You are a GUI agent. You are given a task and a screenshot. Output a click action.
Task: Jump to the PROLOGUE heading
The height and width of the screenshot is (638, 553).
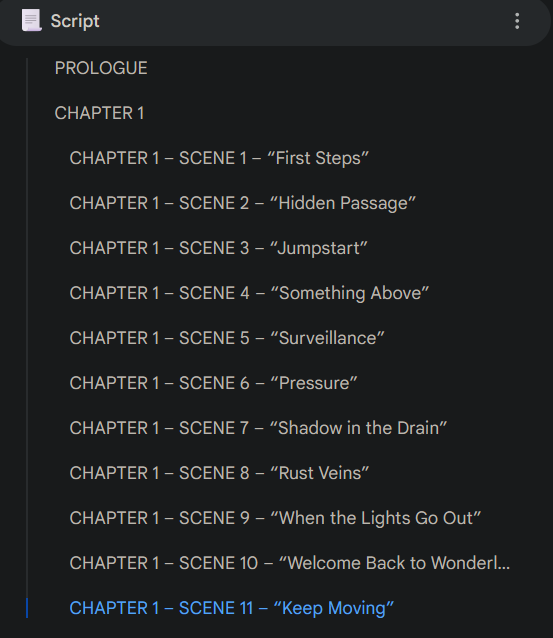click(x=101, y=68)
